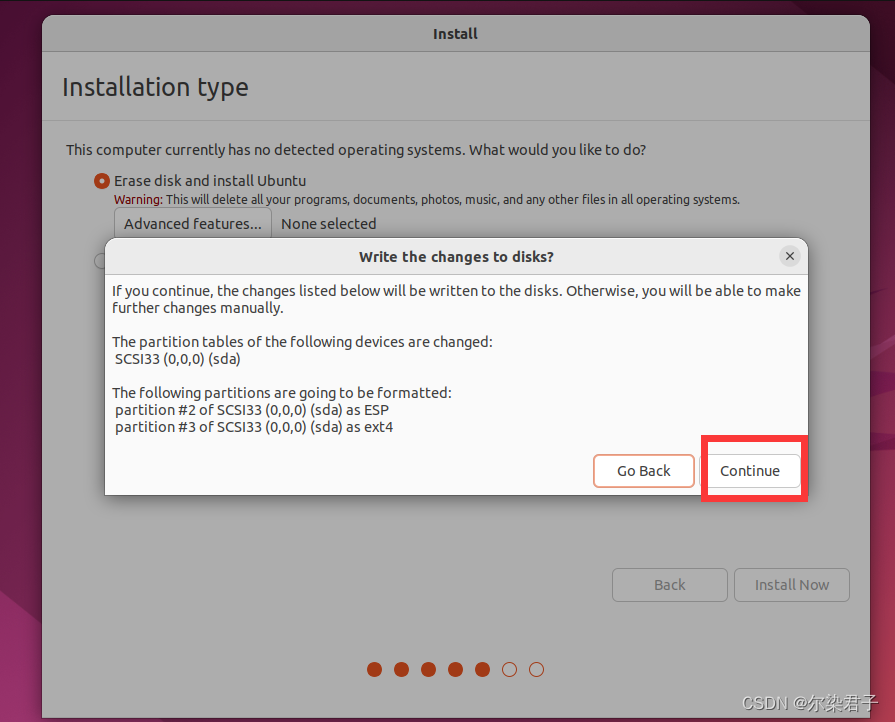Open Advanced features options

click(193, 224)
